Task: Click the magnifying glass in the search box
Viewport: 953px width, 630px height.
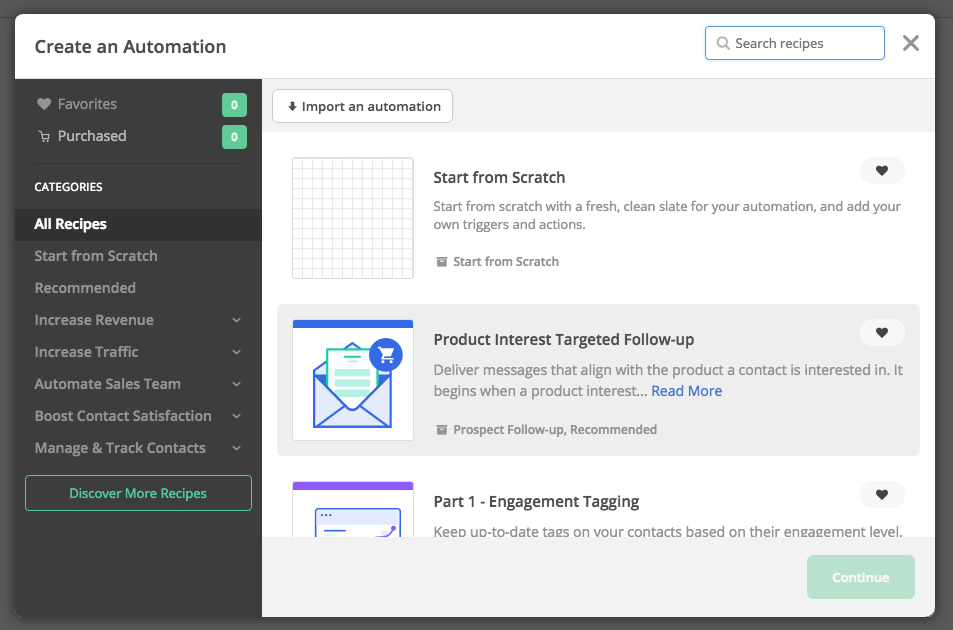Action: click(x=722, y=43)
